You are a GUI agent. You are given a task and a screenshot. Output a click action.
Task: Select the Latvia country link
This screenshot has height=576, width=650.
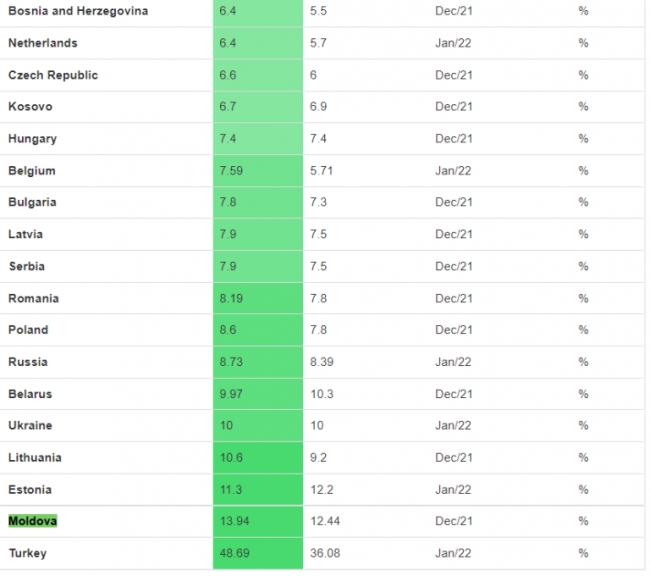tap(26, 234)
